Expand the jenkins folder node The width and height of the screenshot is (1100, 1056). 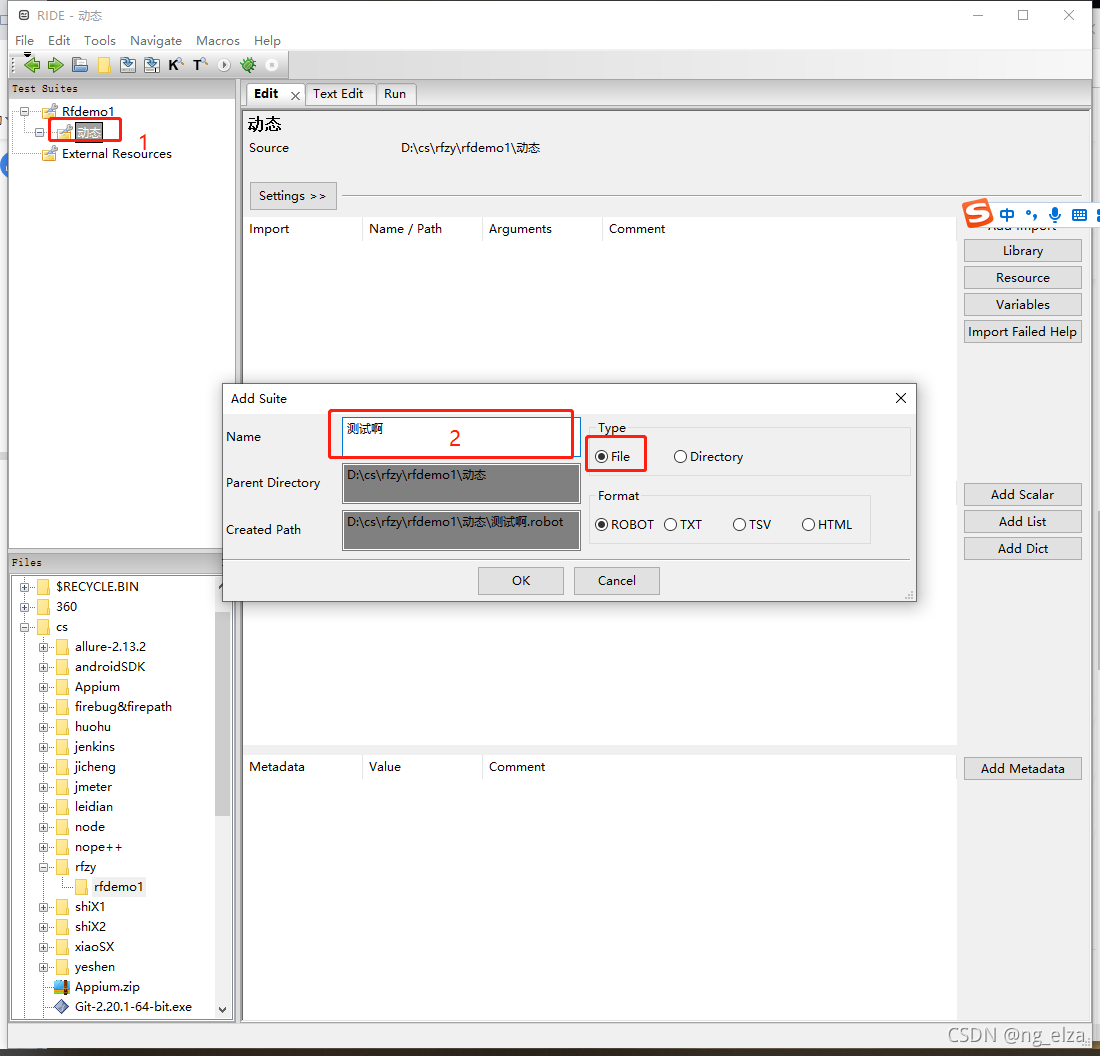click(43, 747)
